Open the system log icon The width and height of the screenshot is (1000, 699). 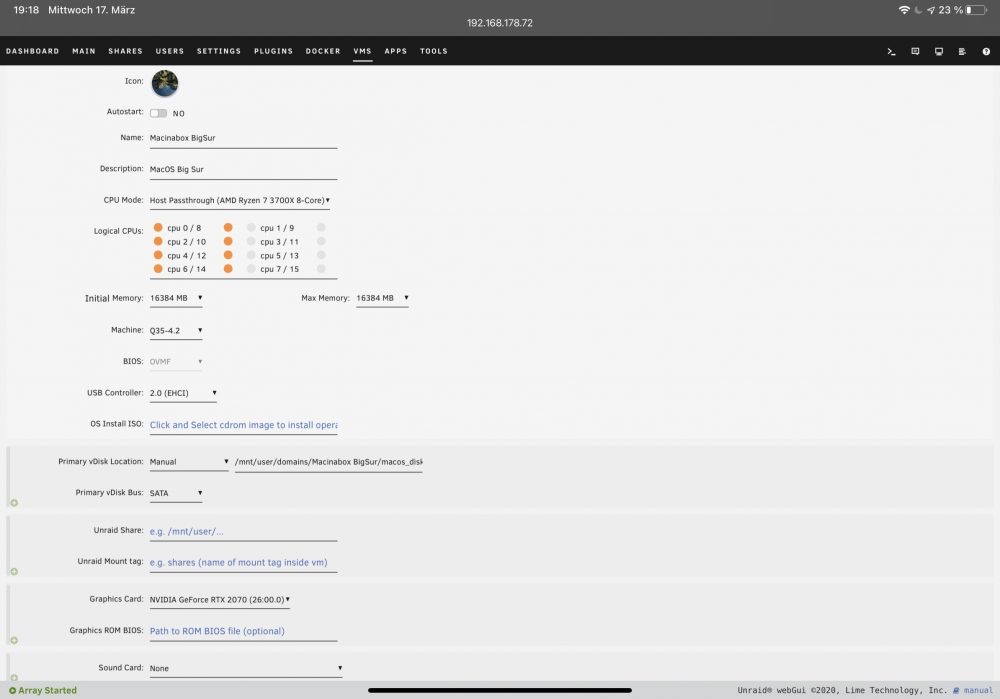point(962,52)
